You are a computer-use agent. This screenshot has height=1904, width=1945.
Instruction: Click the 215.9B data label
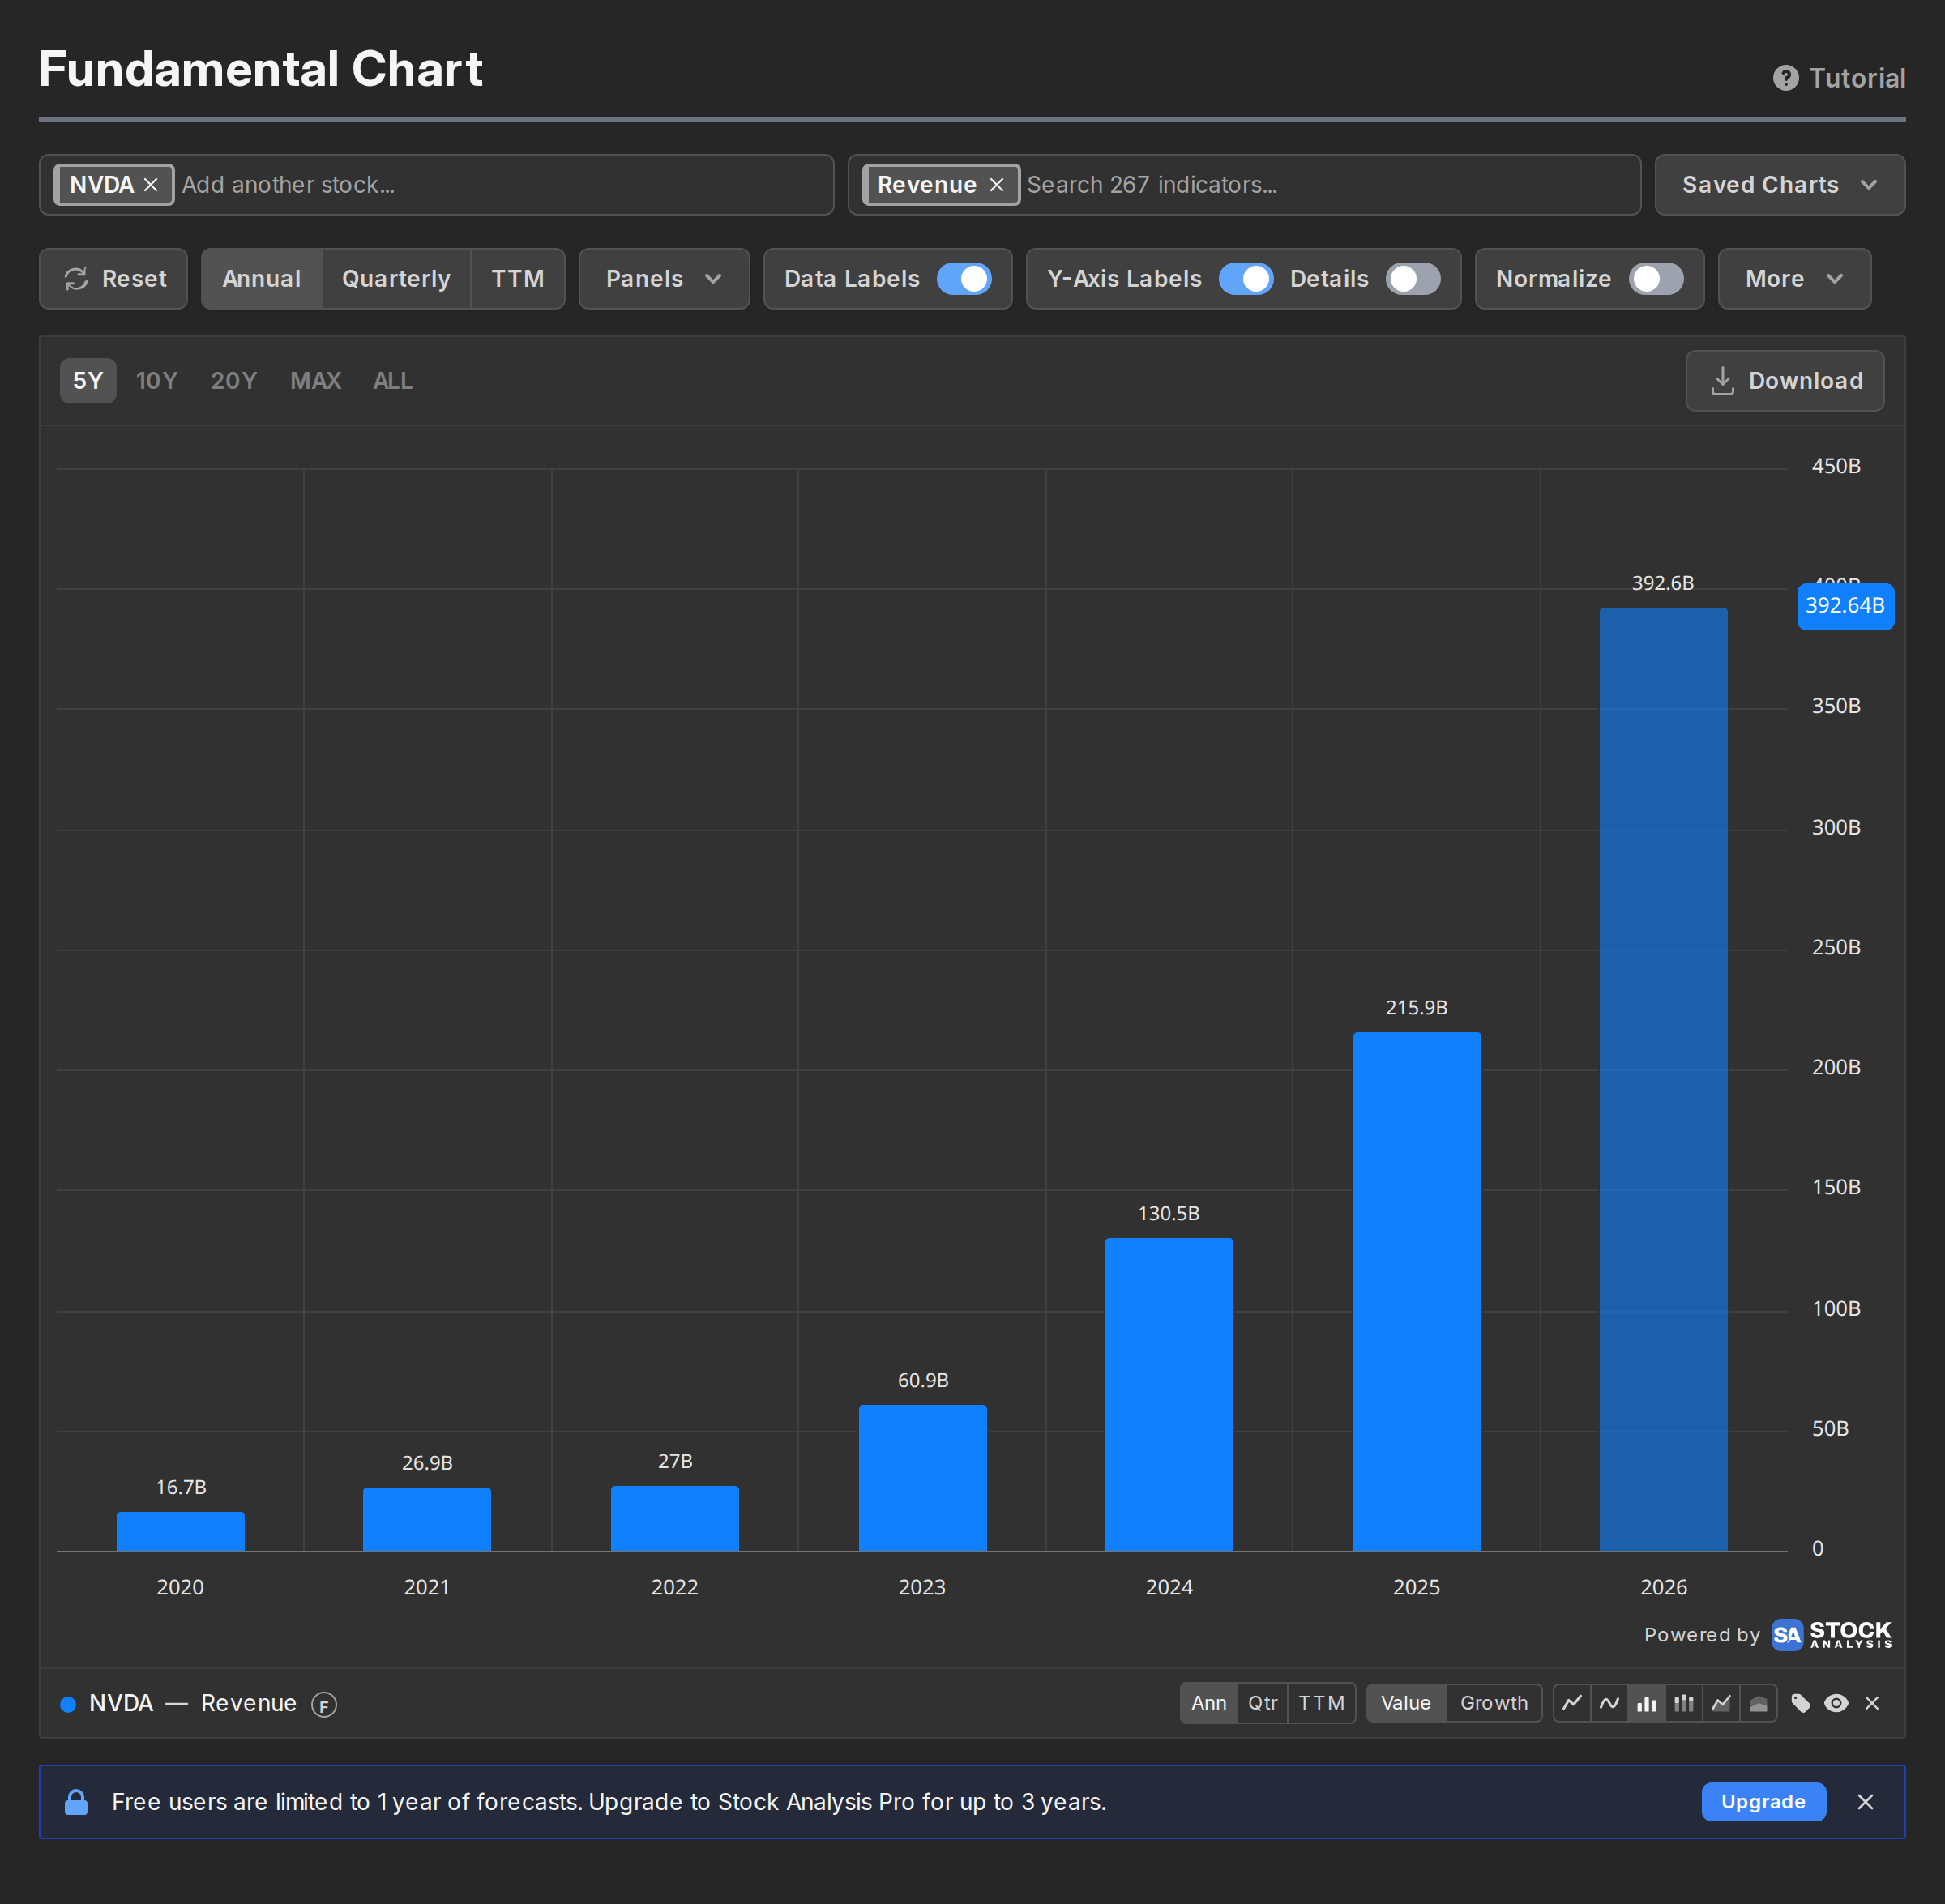click(x=1417, y=1008)
